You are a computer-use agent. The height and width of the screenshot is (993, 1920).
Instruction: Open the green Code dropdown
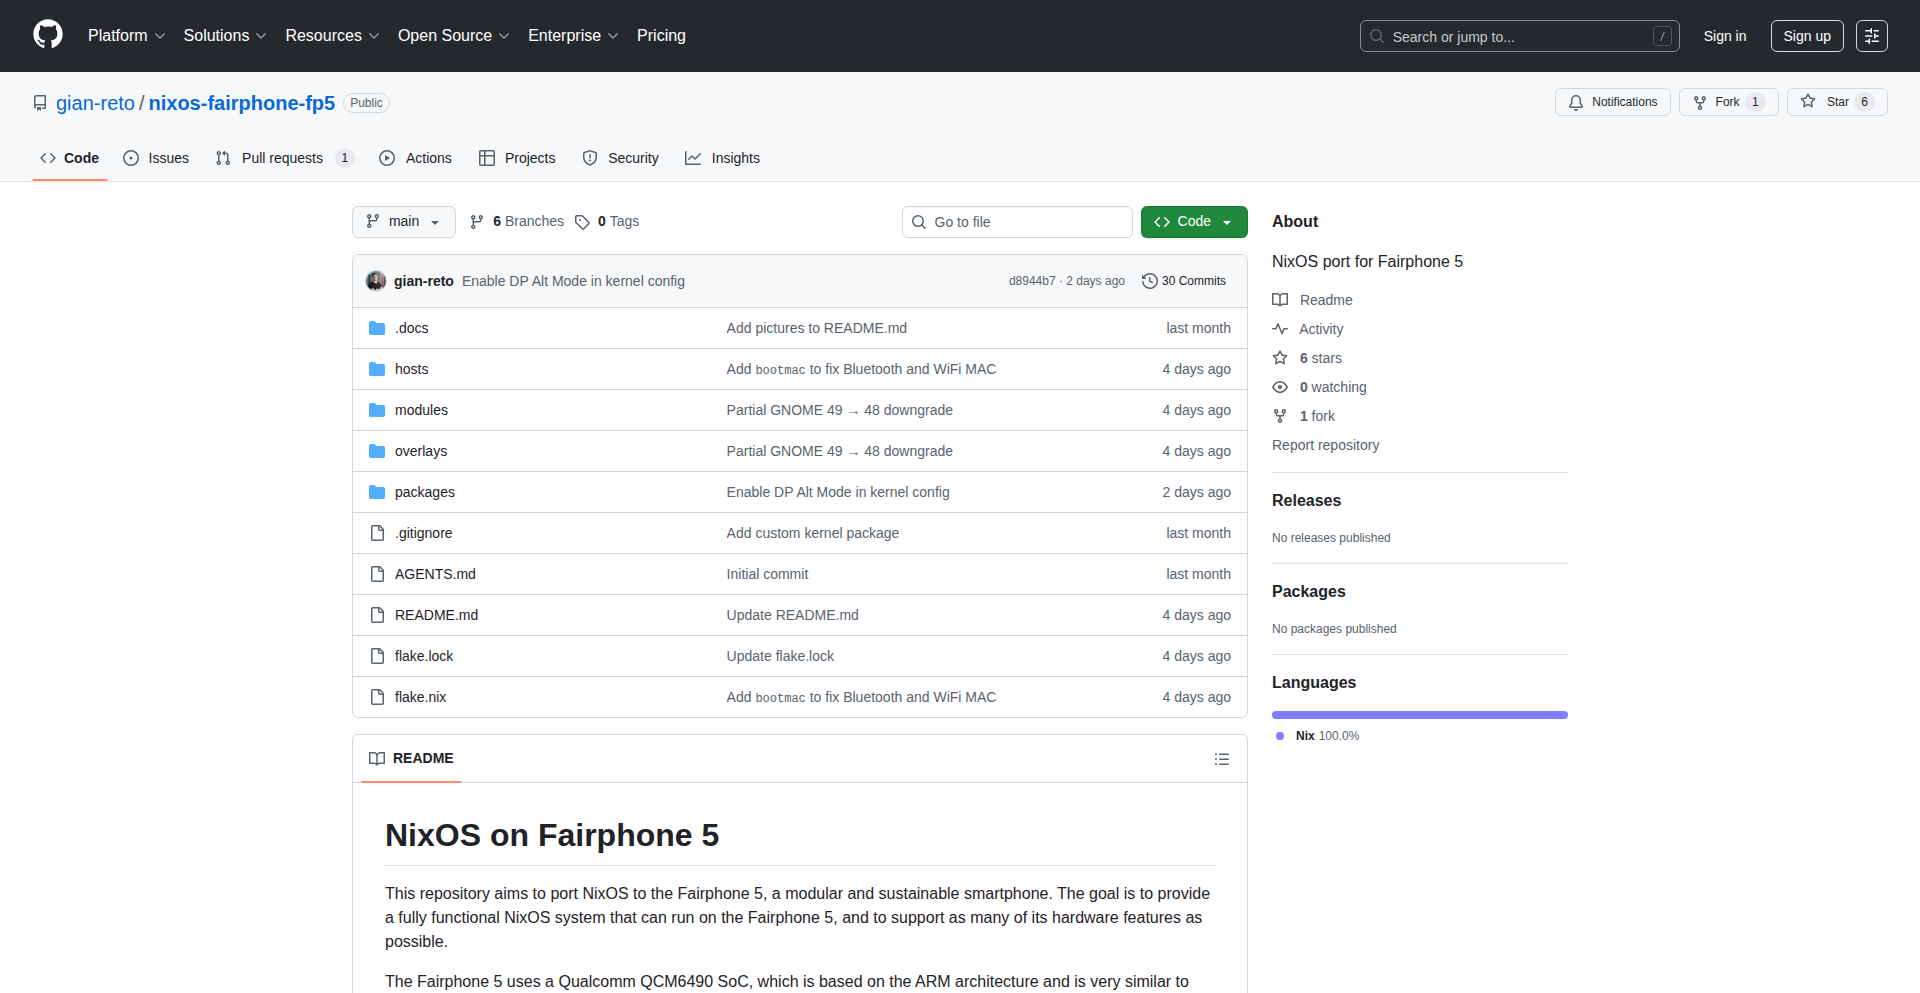[1193, 222]
